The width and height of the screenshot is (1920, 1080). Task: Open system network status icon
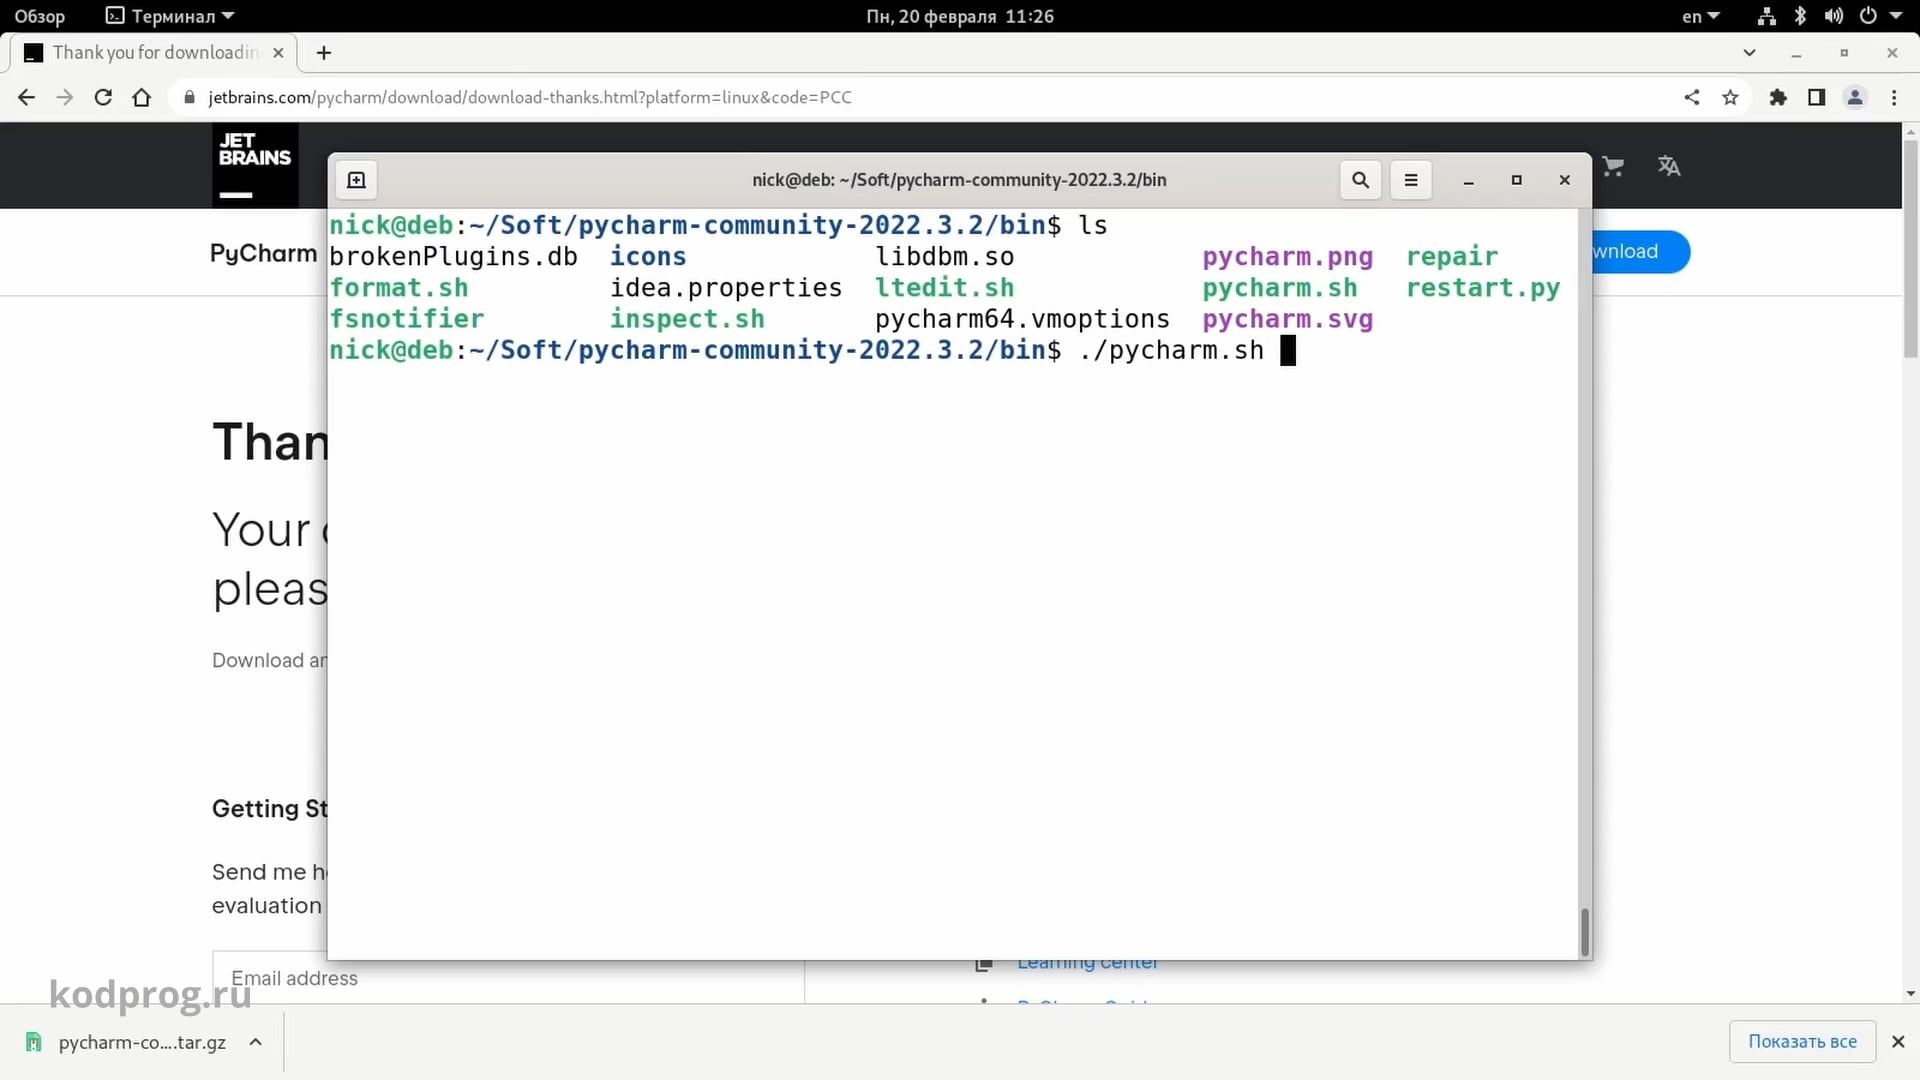pos(1767,16)
